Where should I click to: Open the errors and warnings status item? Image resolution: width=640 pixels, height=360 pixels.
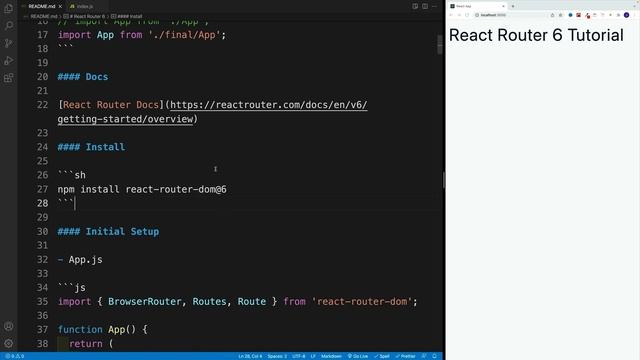click(15, 356)
